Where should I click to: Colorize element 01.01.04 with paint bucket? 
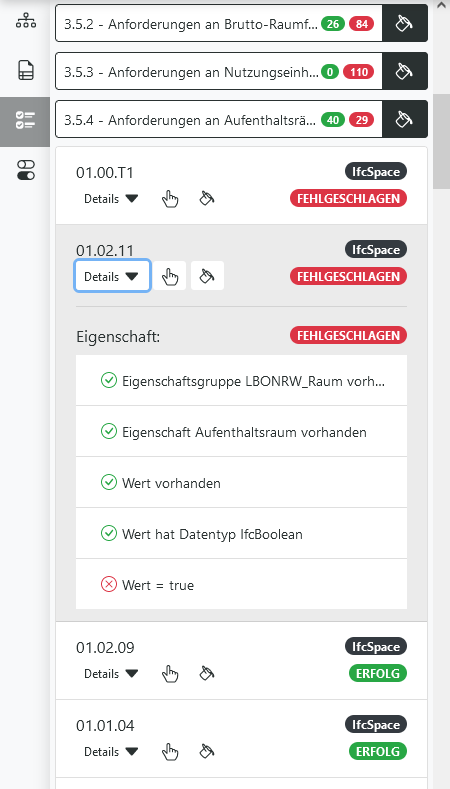[207, 751]
